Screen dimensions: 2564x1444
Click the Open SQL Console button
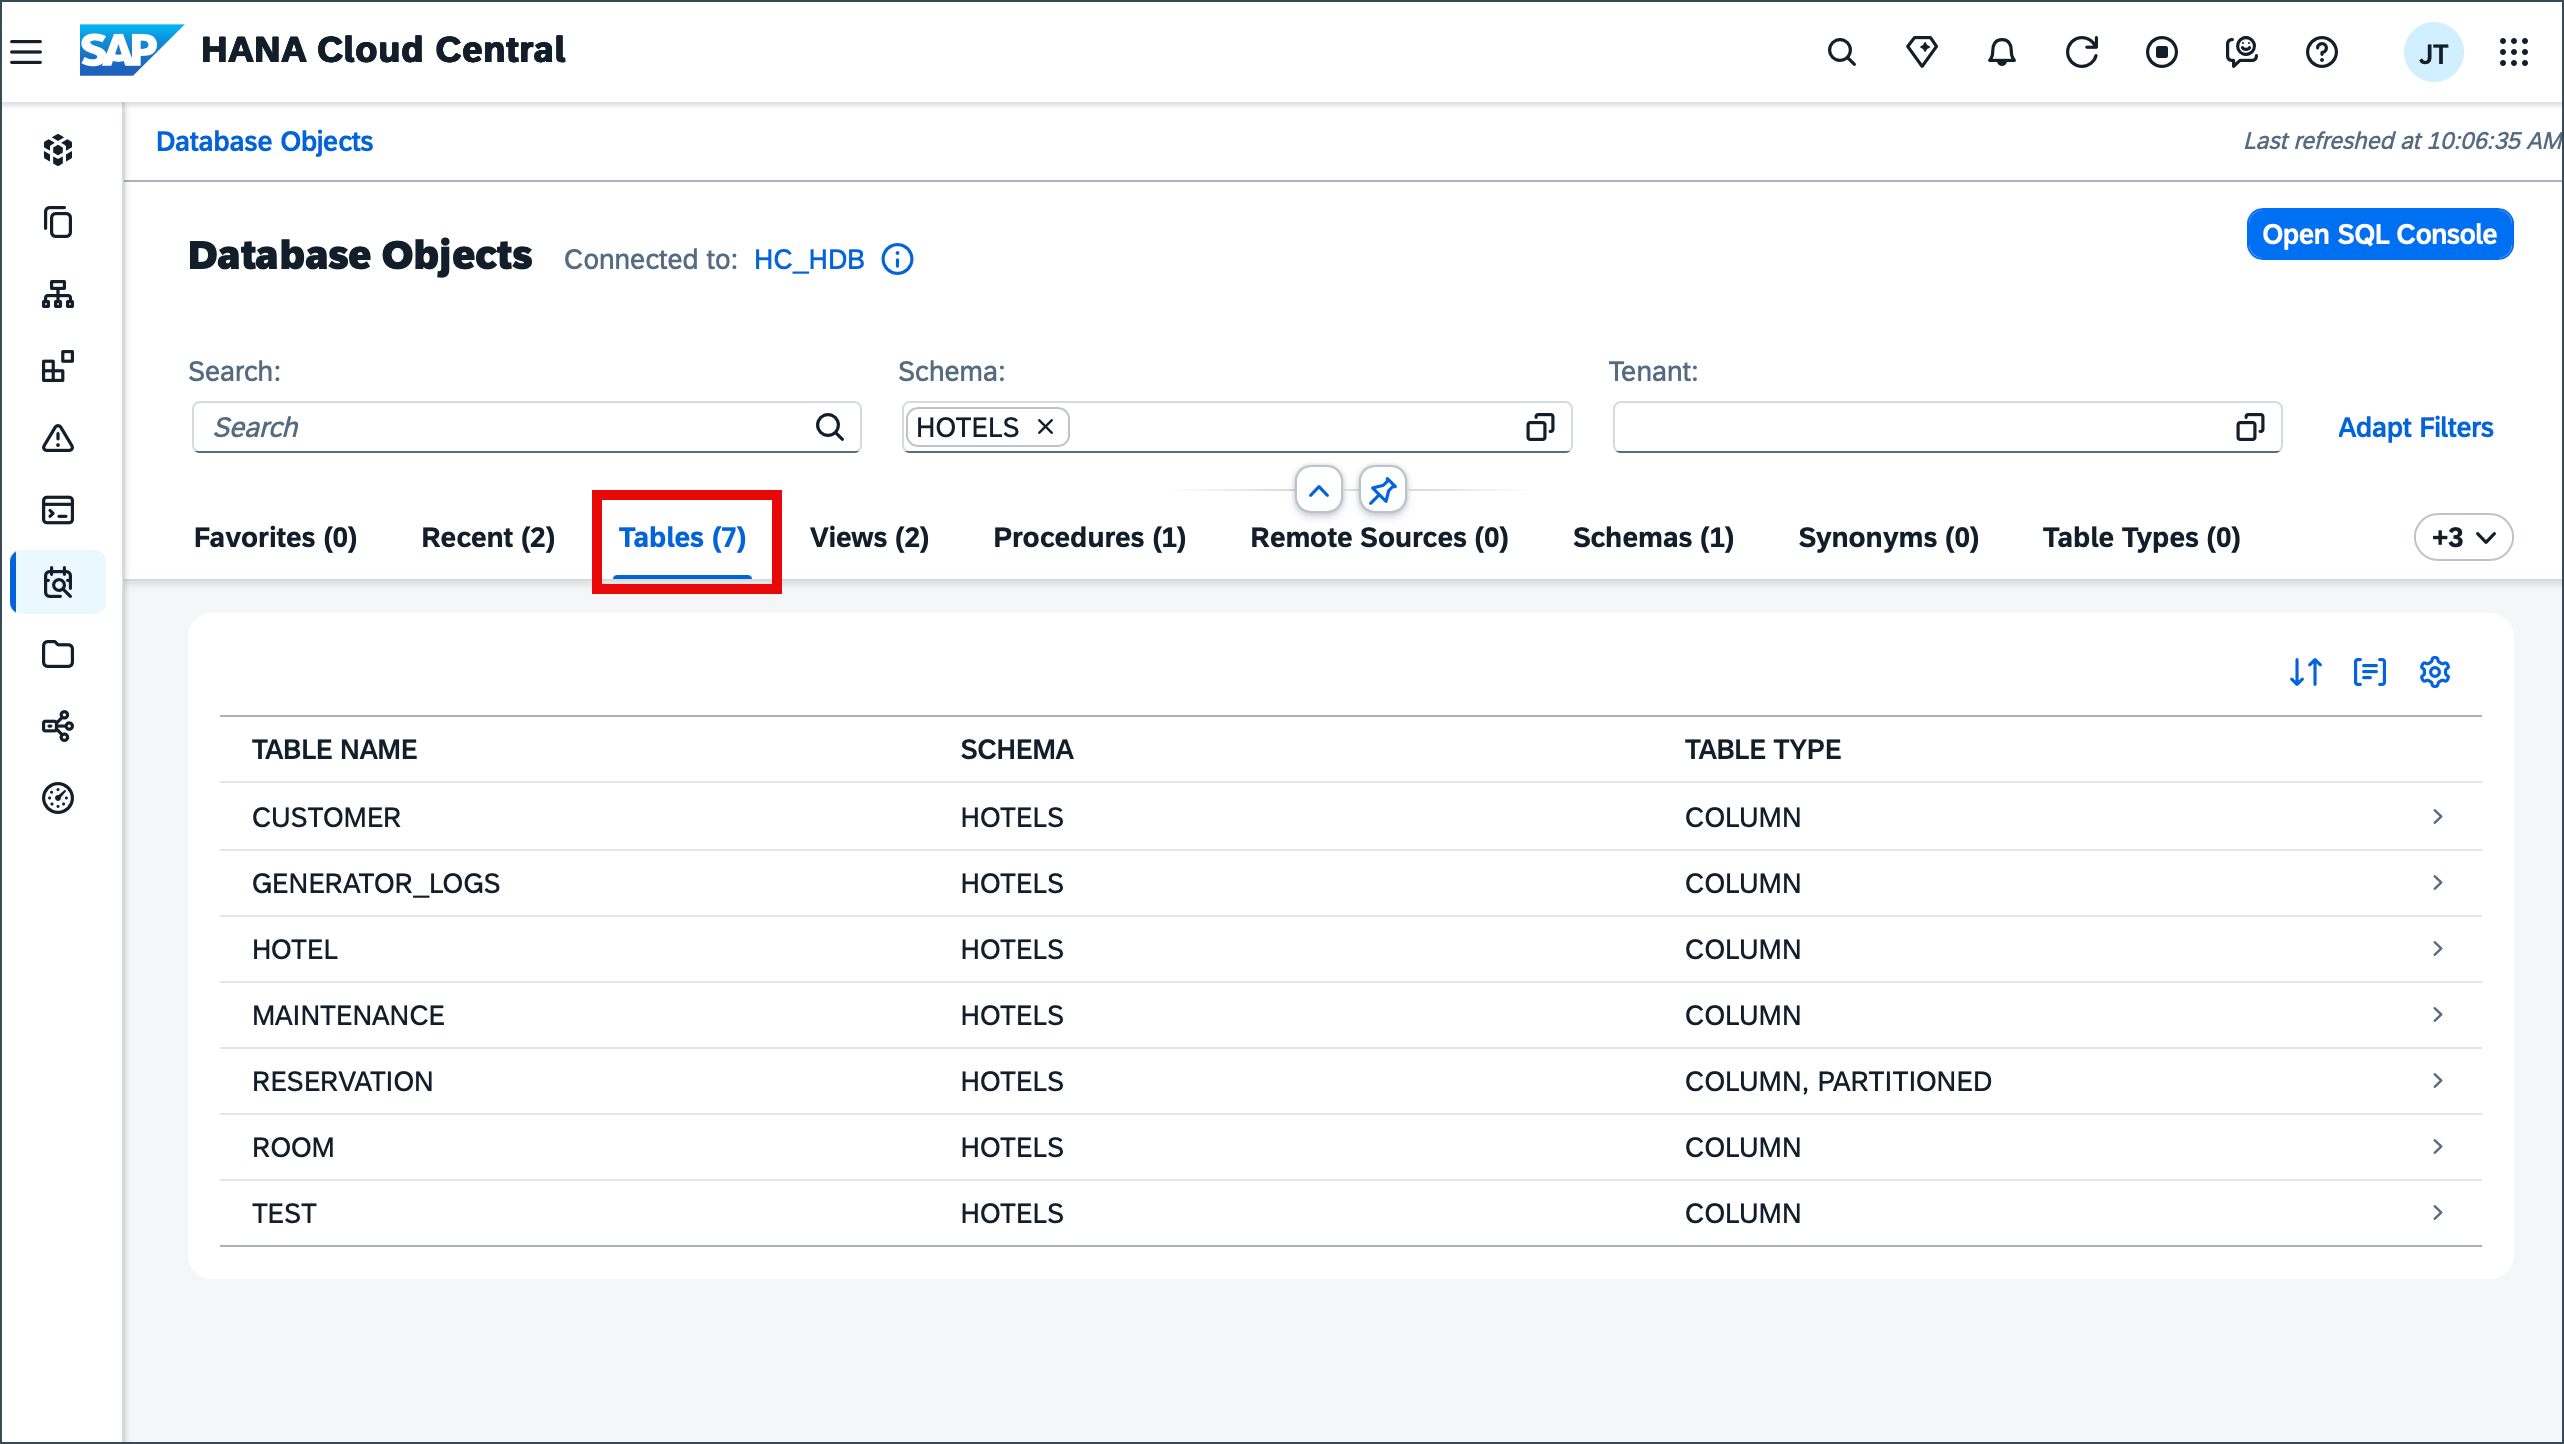point(2379,234)
